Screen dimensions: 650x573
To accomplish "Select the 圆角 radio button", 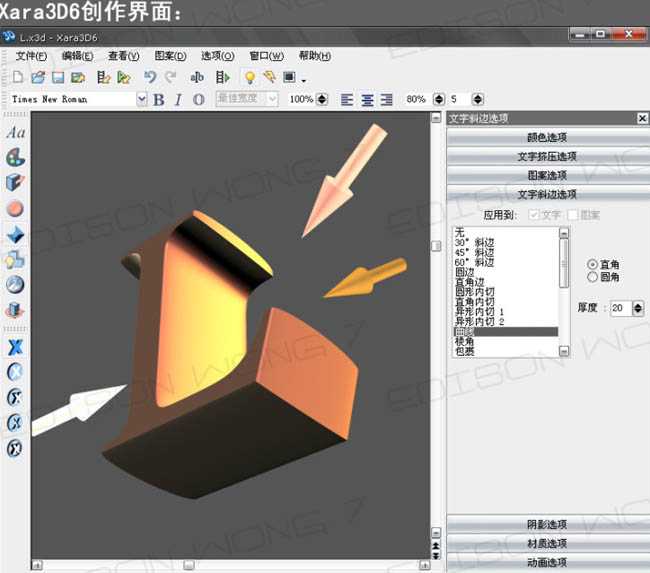I will (593, 277).
